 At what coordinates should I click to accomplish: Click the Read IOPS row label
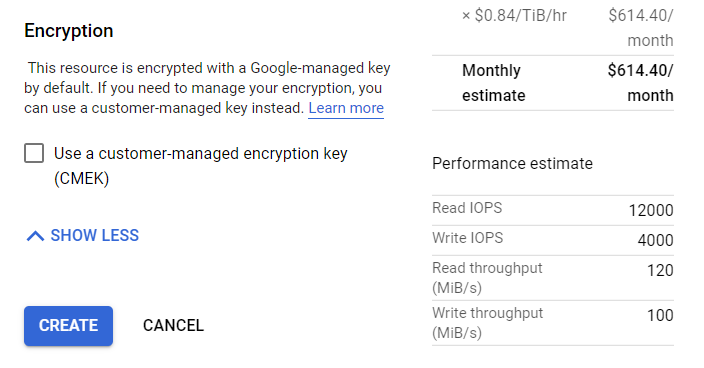(467, 208)
